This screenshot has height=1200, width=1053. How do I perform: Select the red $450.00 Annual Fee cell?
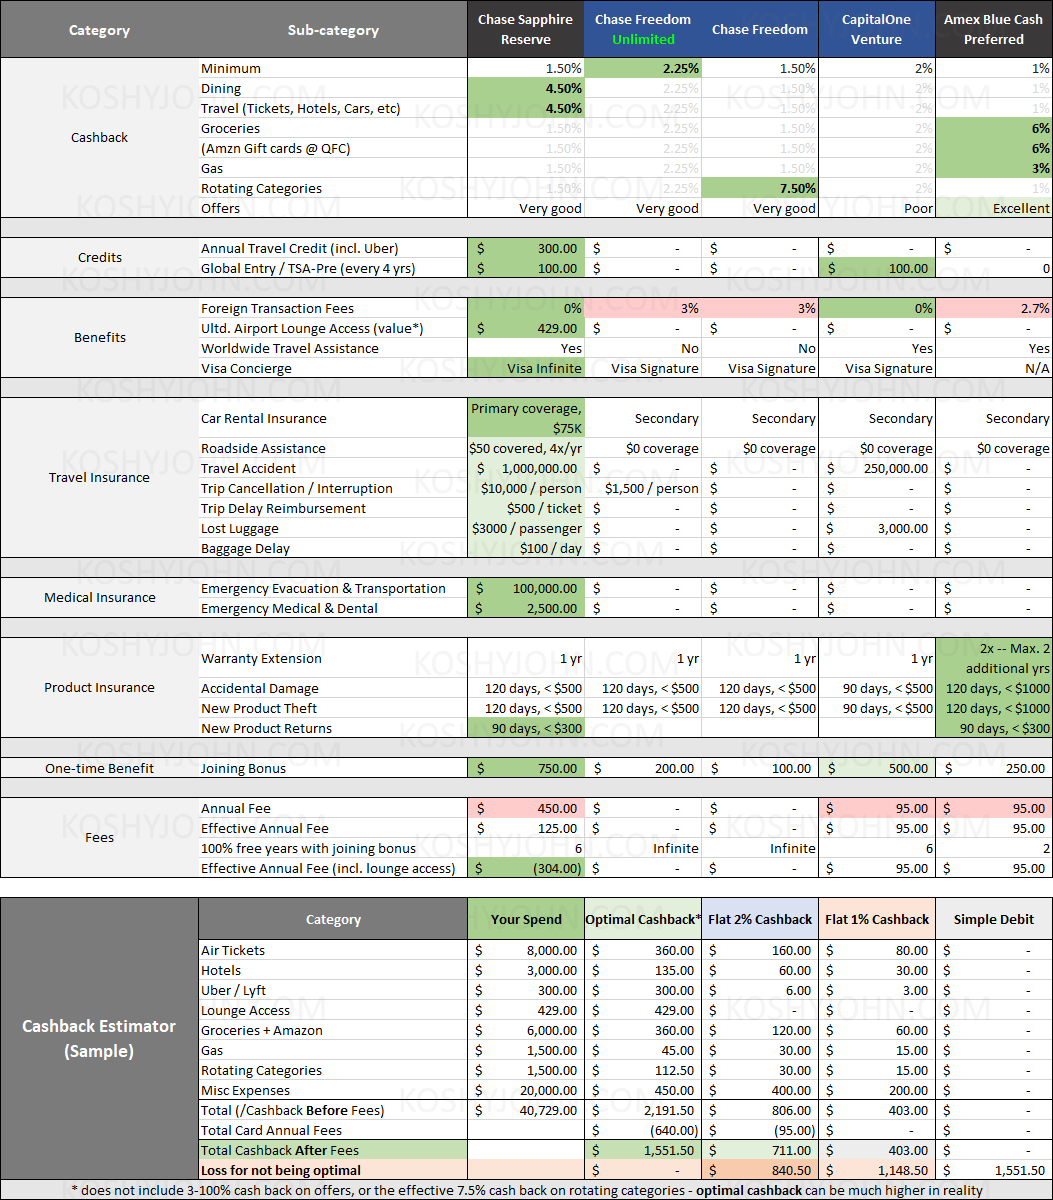coord(526,808)
